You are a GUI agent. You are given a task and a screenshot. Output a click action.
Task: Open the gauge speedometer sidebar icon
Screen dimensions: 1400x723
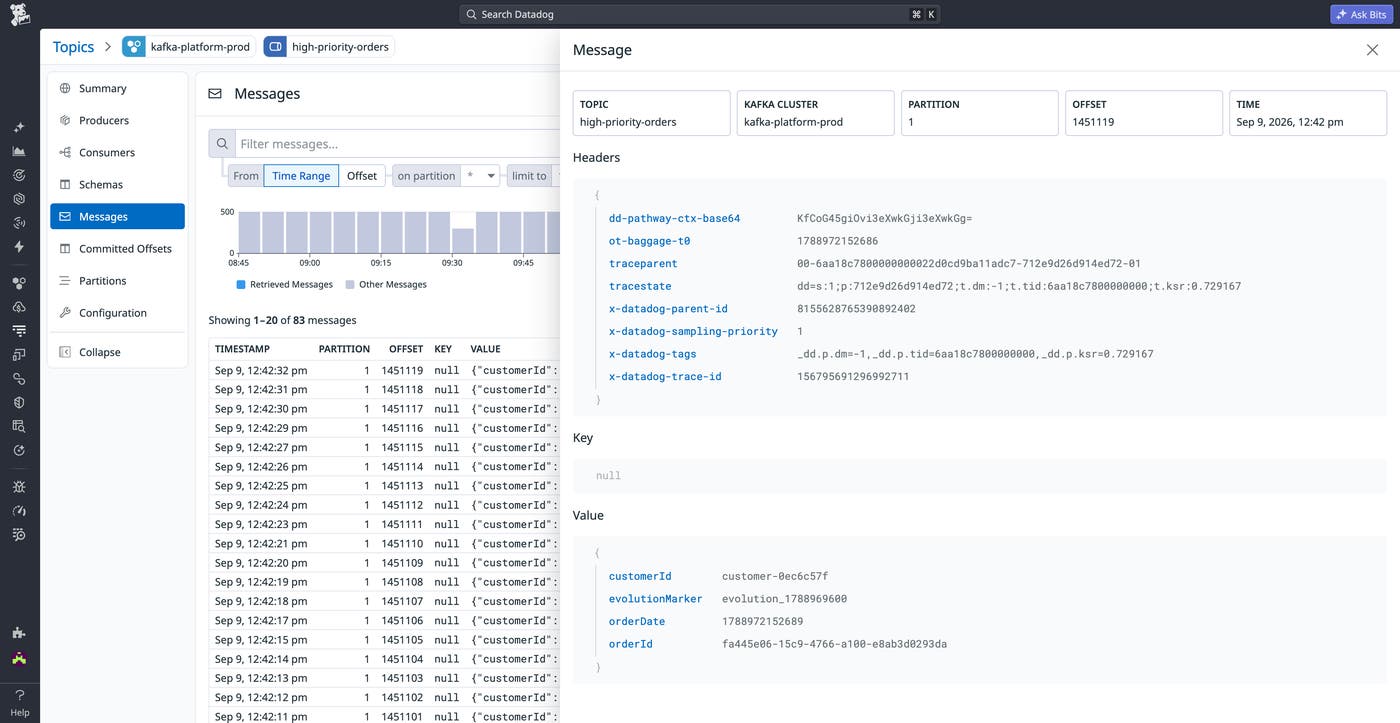tap(19, 511)
